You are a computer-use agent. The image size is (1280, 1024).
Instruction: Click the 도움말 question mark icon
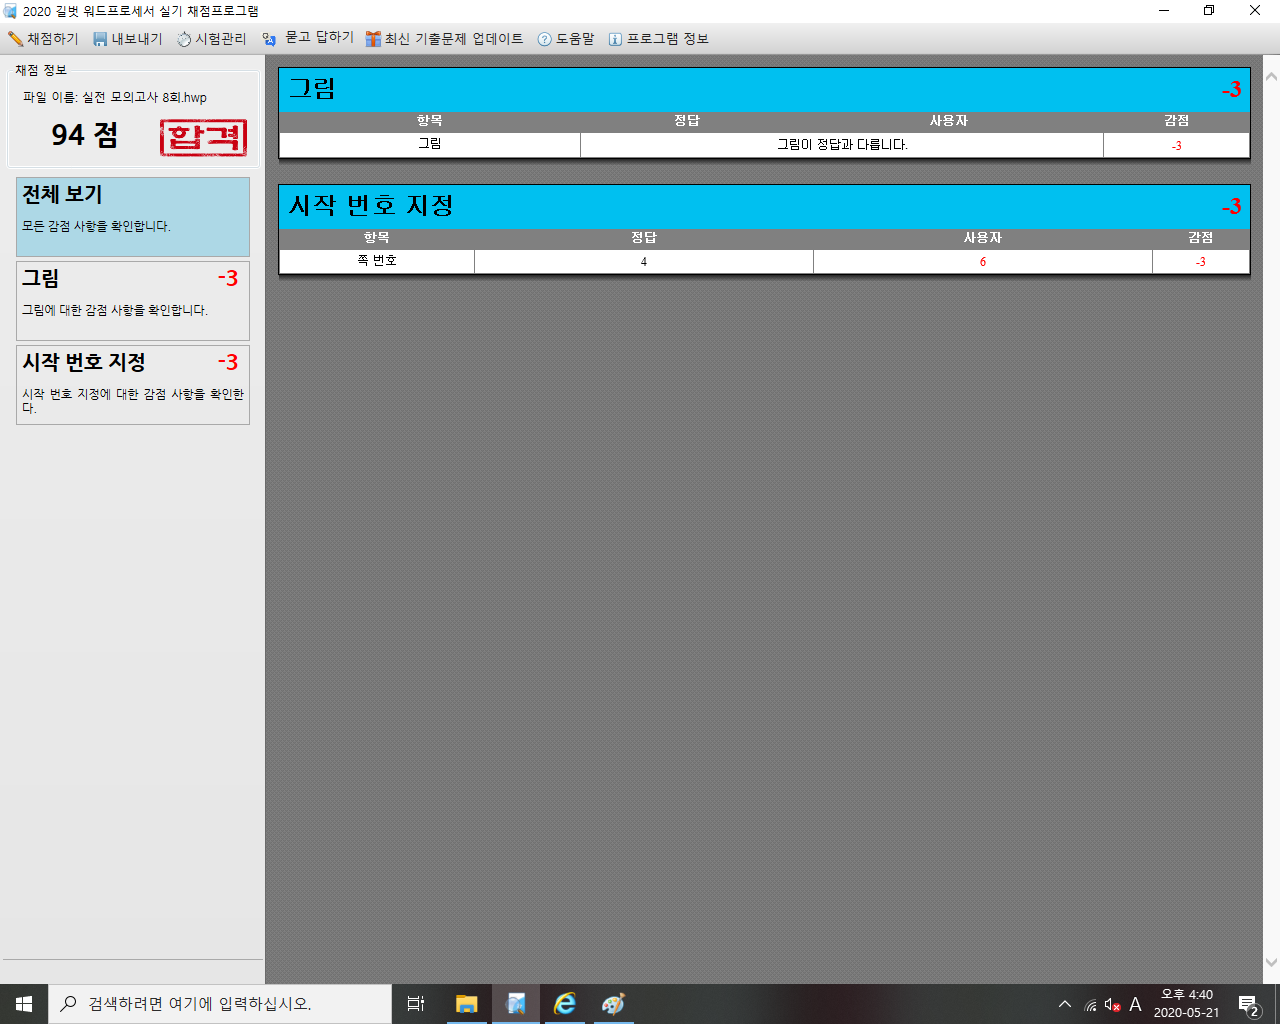point(545,39)
